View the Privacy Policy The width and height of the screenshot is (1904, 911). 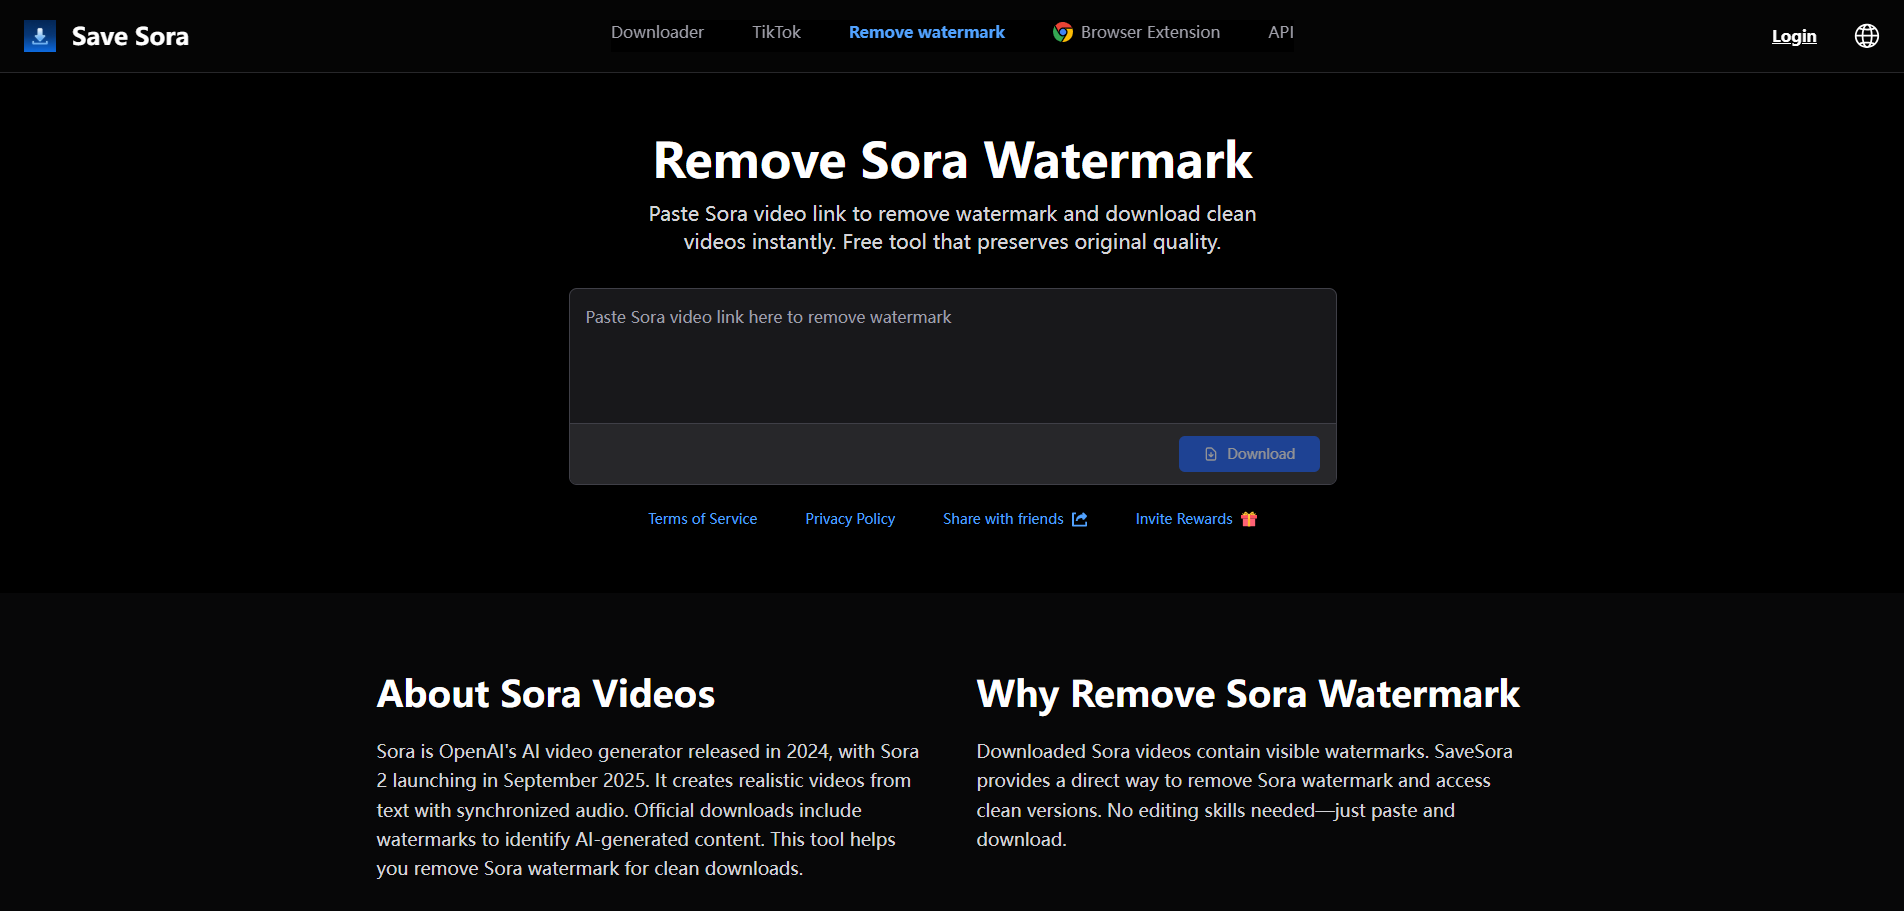tap(849, 519)
